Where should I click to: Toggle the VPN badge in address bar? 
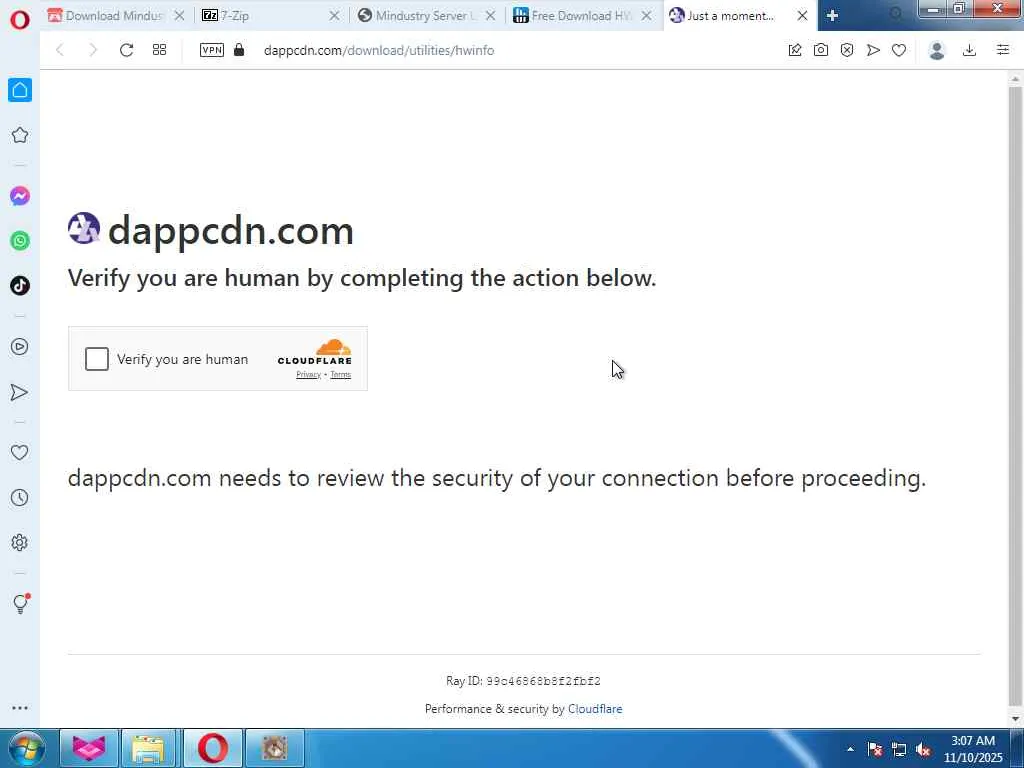(x=212, y=50)
